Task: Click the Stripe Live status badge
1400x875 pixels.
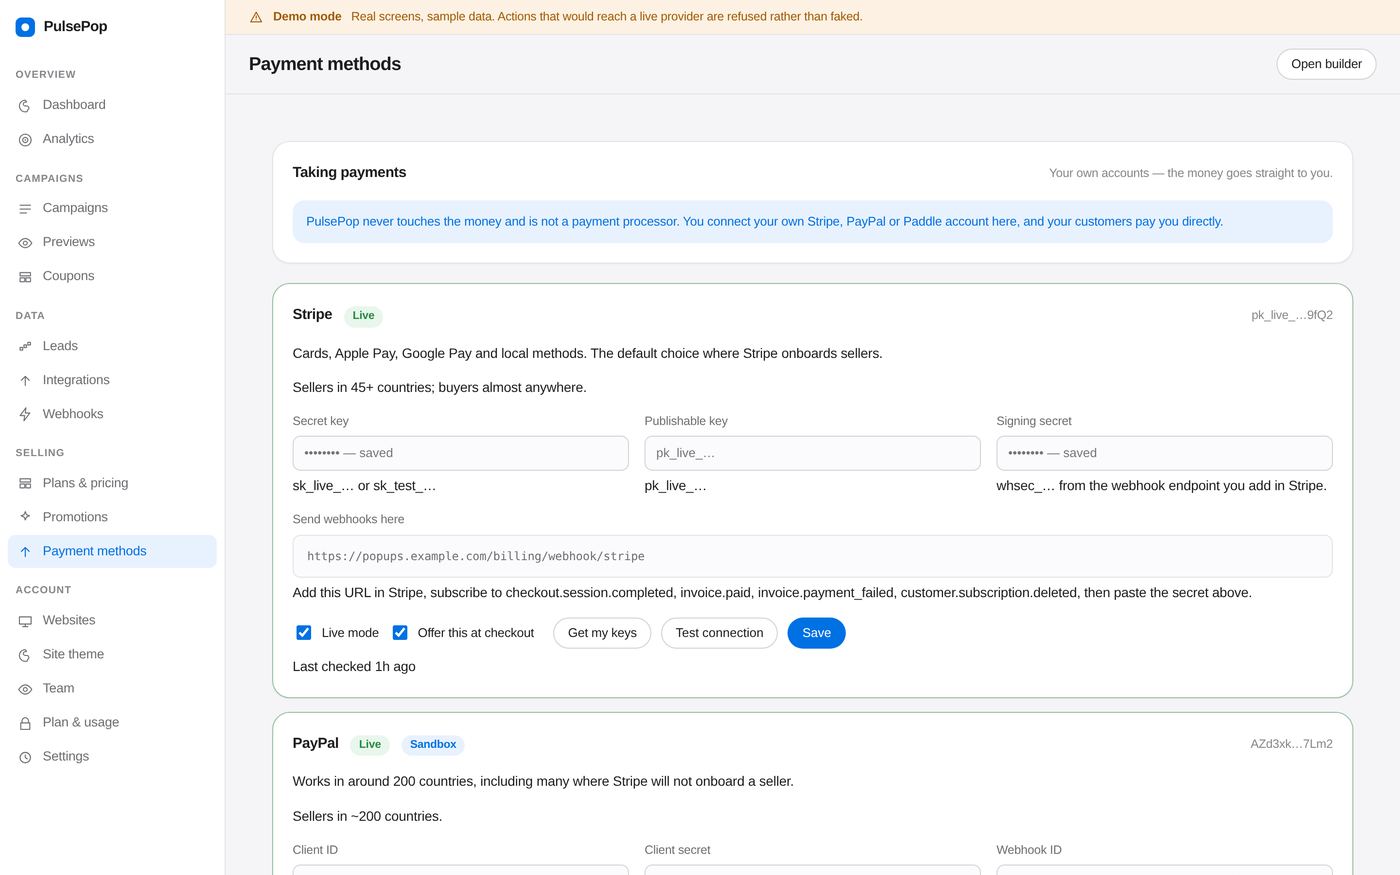Action: (x=363, y=316)
